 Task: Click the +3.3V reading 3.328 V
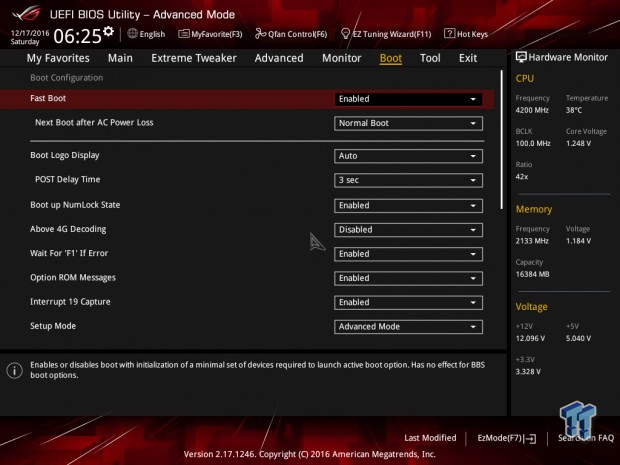528,371
